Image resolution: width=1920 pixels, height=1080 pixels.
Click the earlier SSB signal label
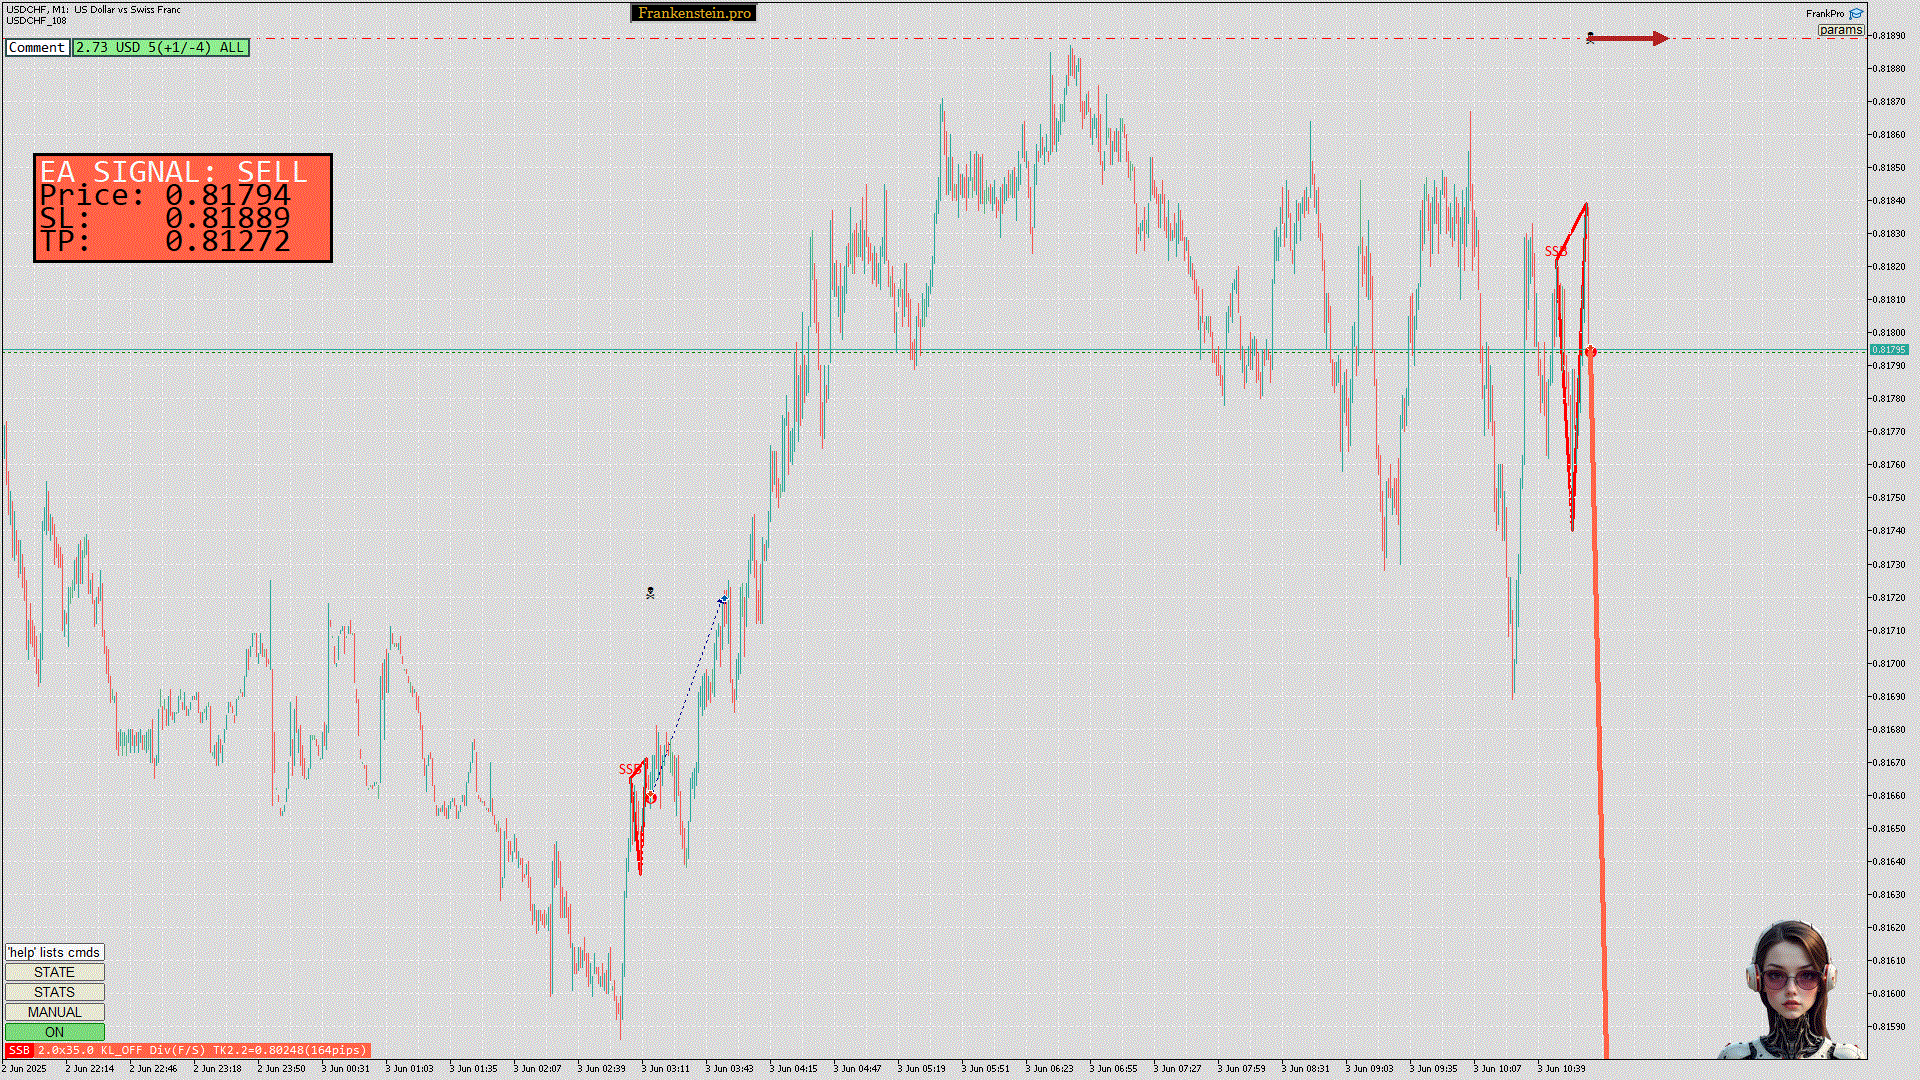click(629, 769)
